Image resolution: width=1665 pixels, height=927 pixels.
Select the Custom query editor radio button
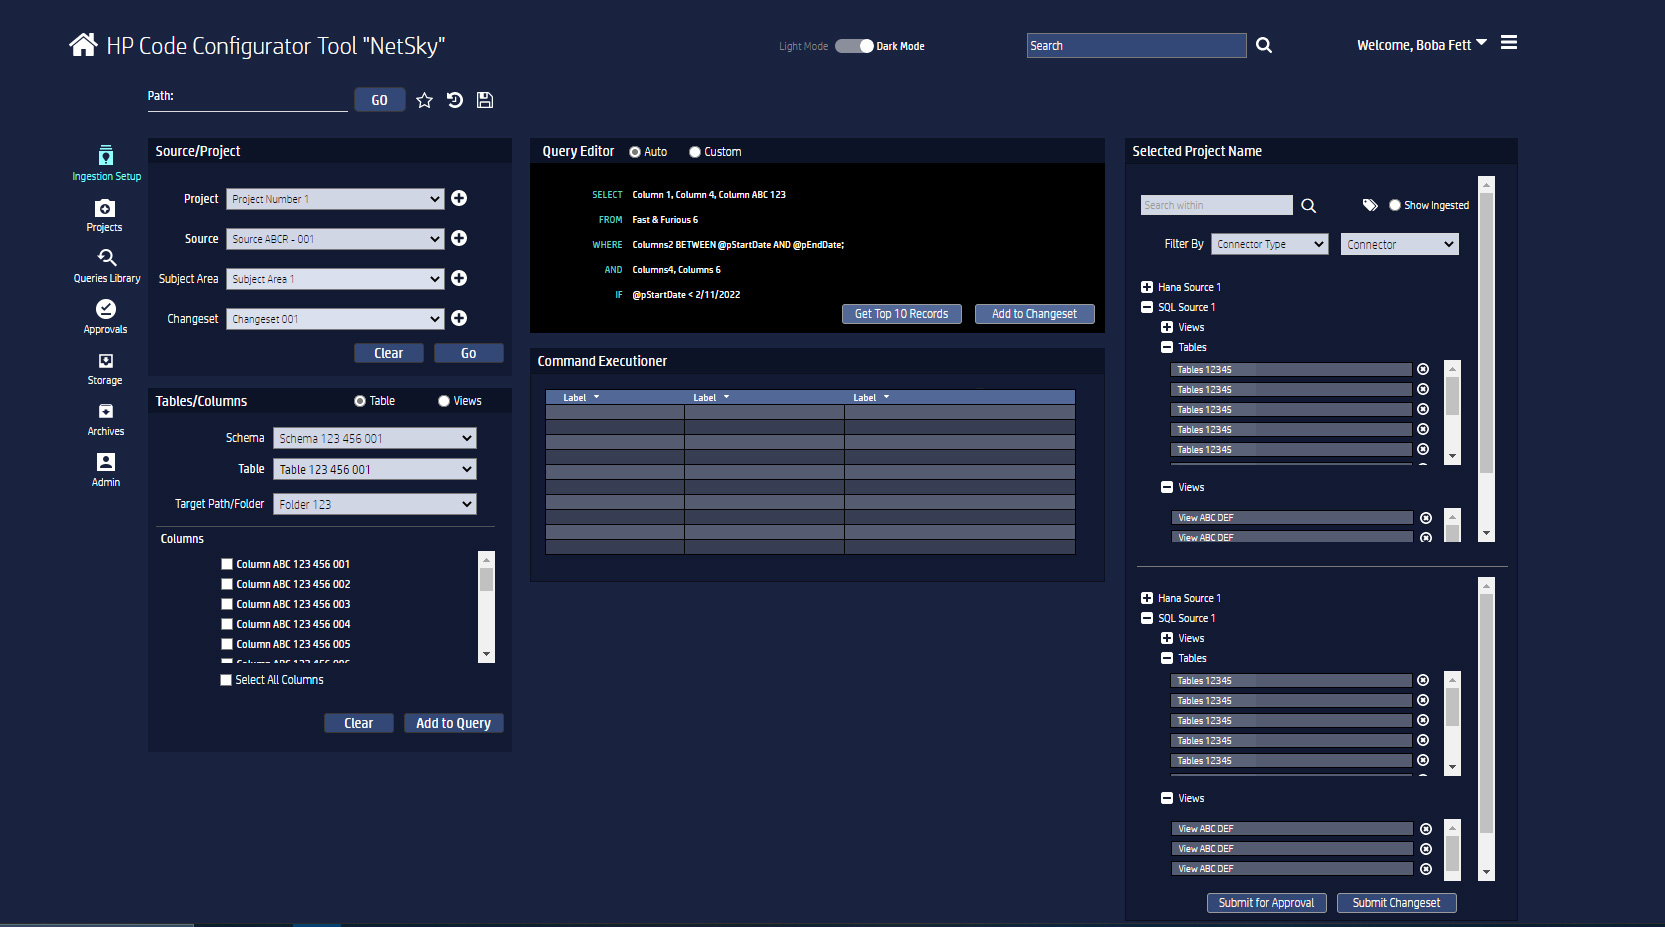pos(695,152)
